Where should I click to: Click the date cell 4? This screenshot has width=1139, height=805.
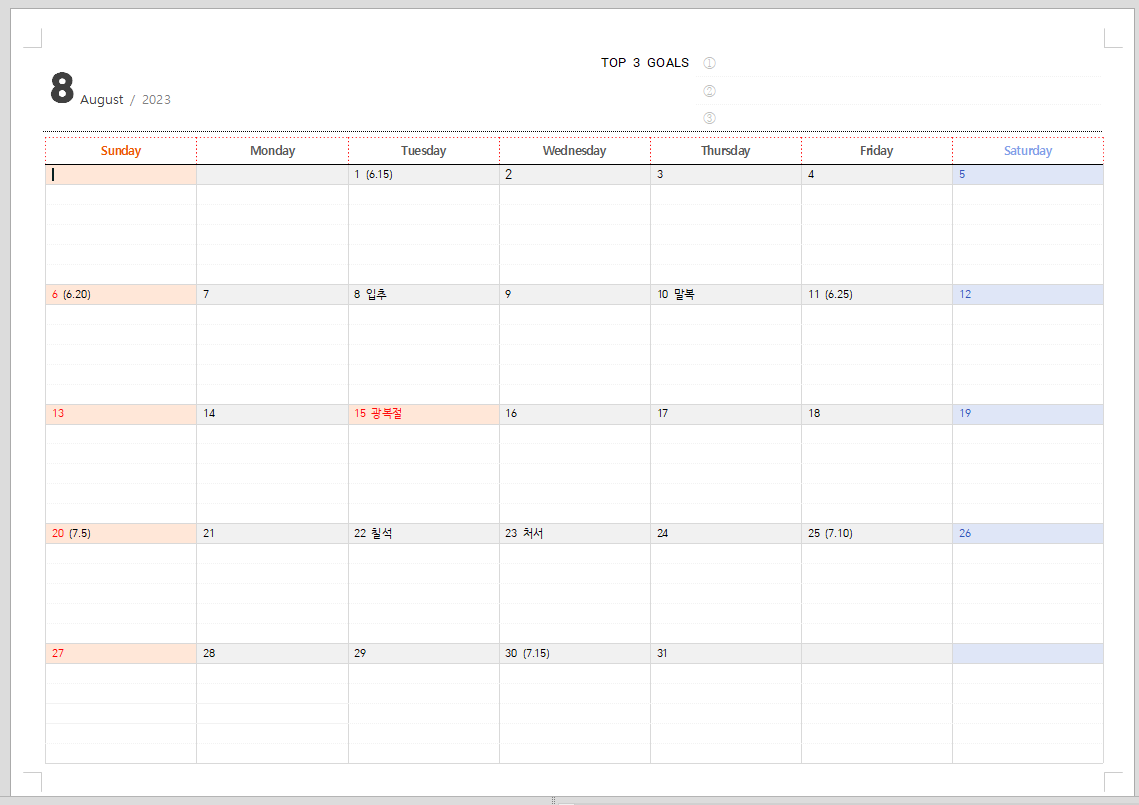click(877, 175)
